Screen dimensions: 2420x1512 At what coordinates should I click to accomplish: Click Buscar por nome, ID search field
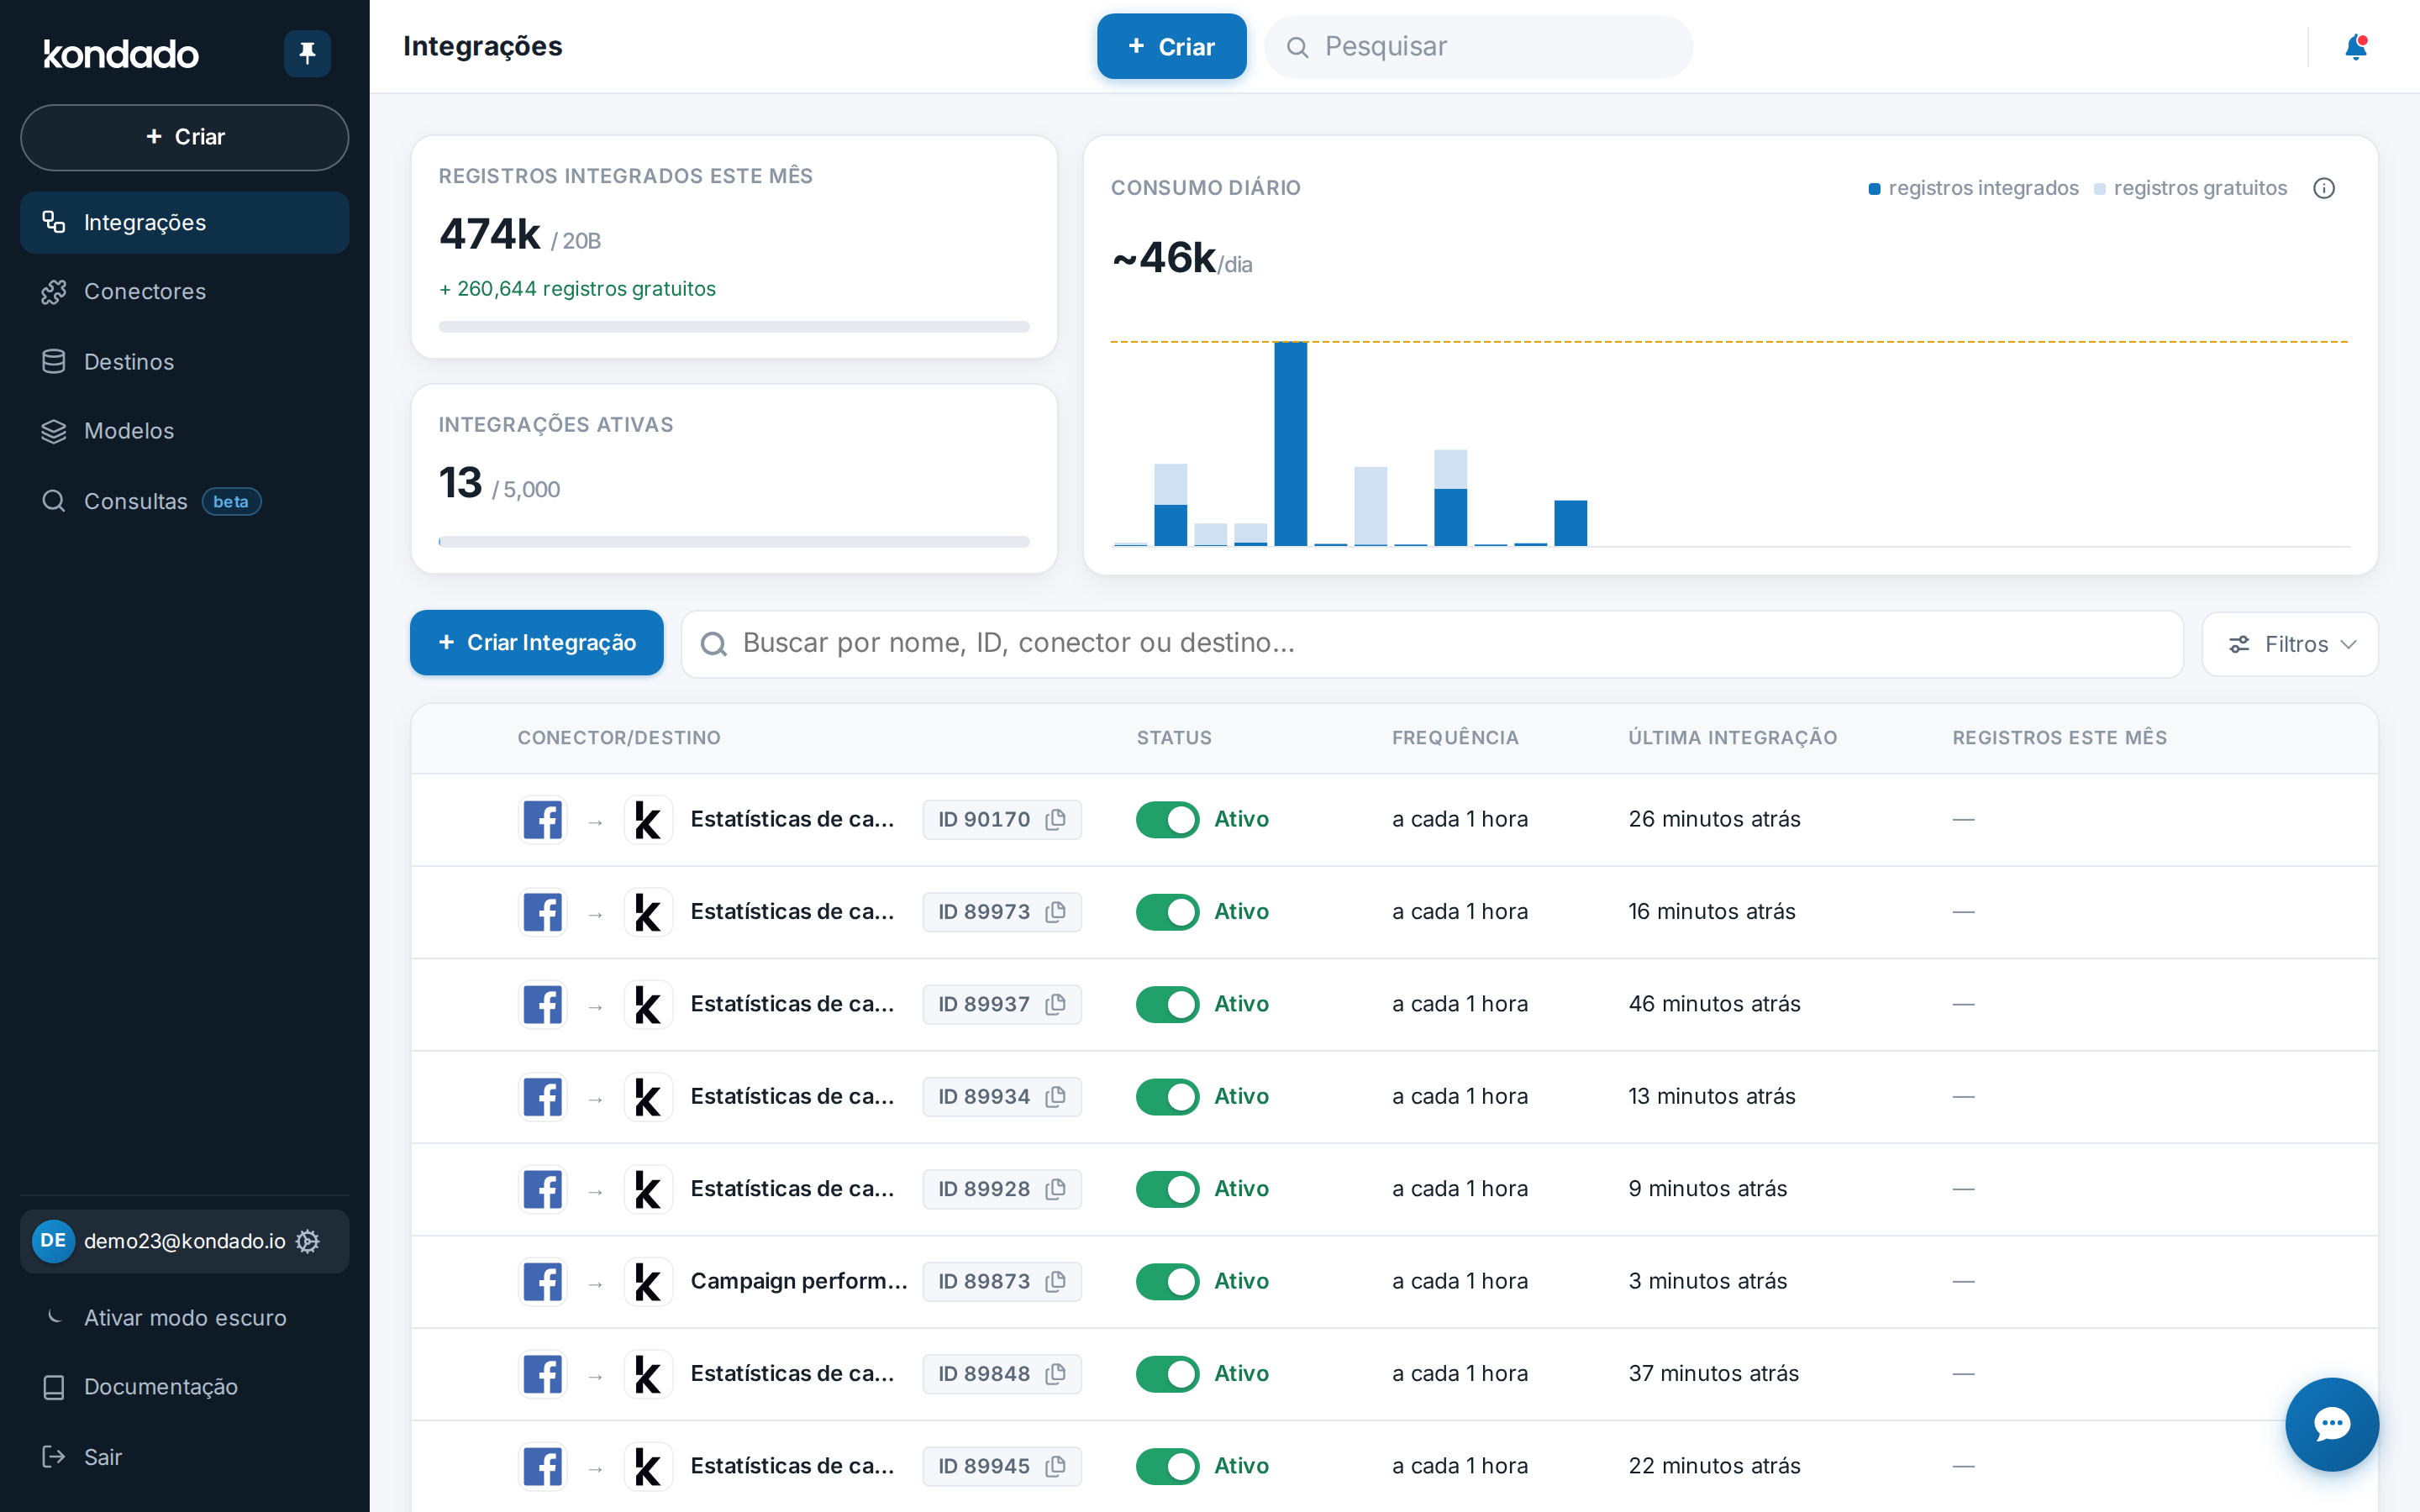[x=1432, y=643]
